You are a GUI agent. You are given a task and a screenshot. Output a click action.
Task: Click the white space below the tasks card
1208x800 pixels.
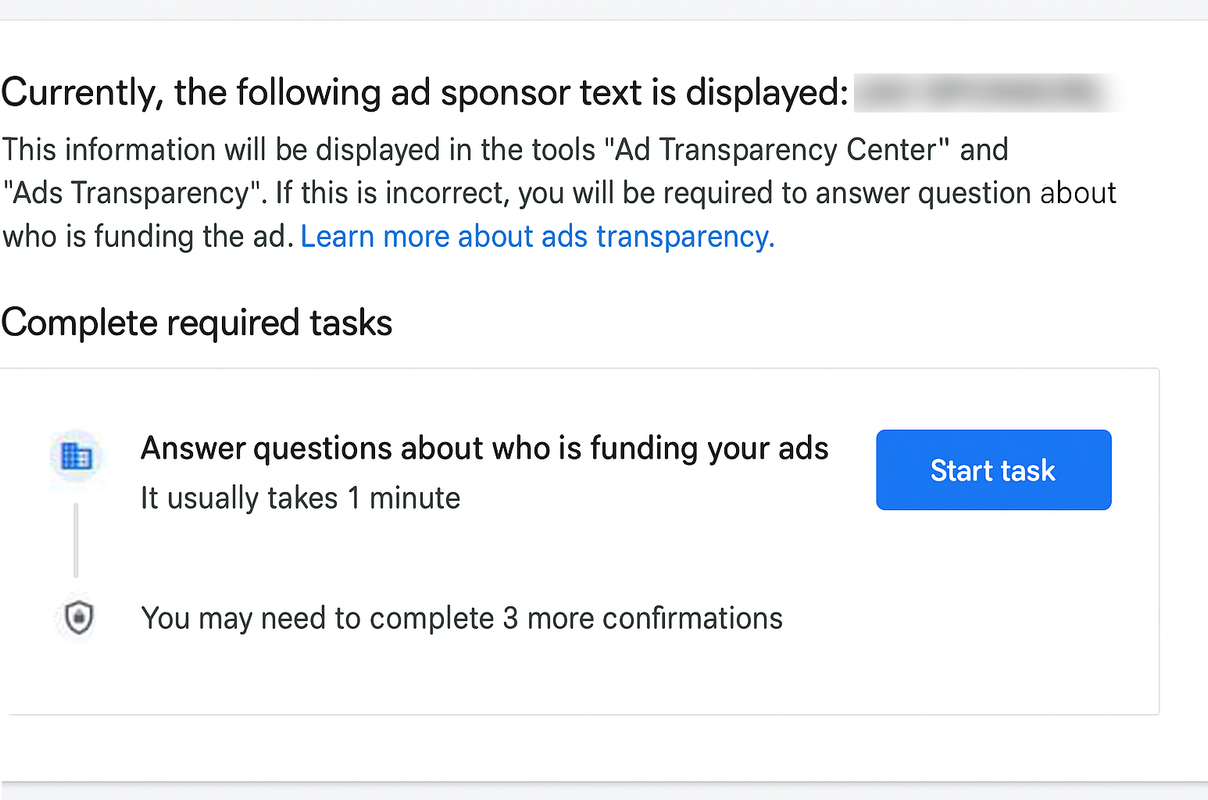point(600,748)
